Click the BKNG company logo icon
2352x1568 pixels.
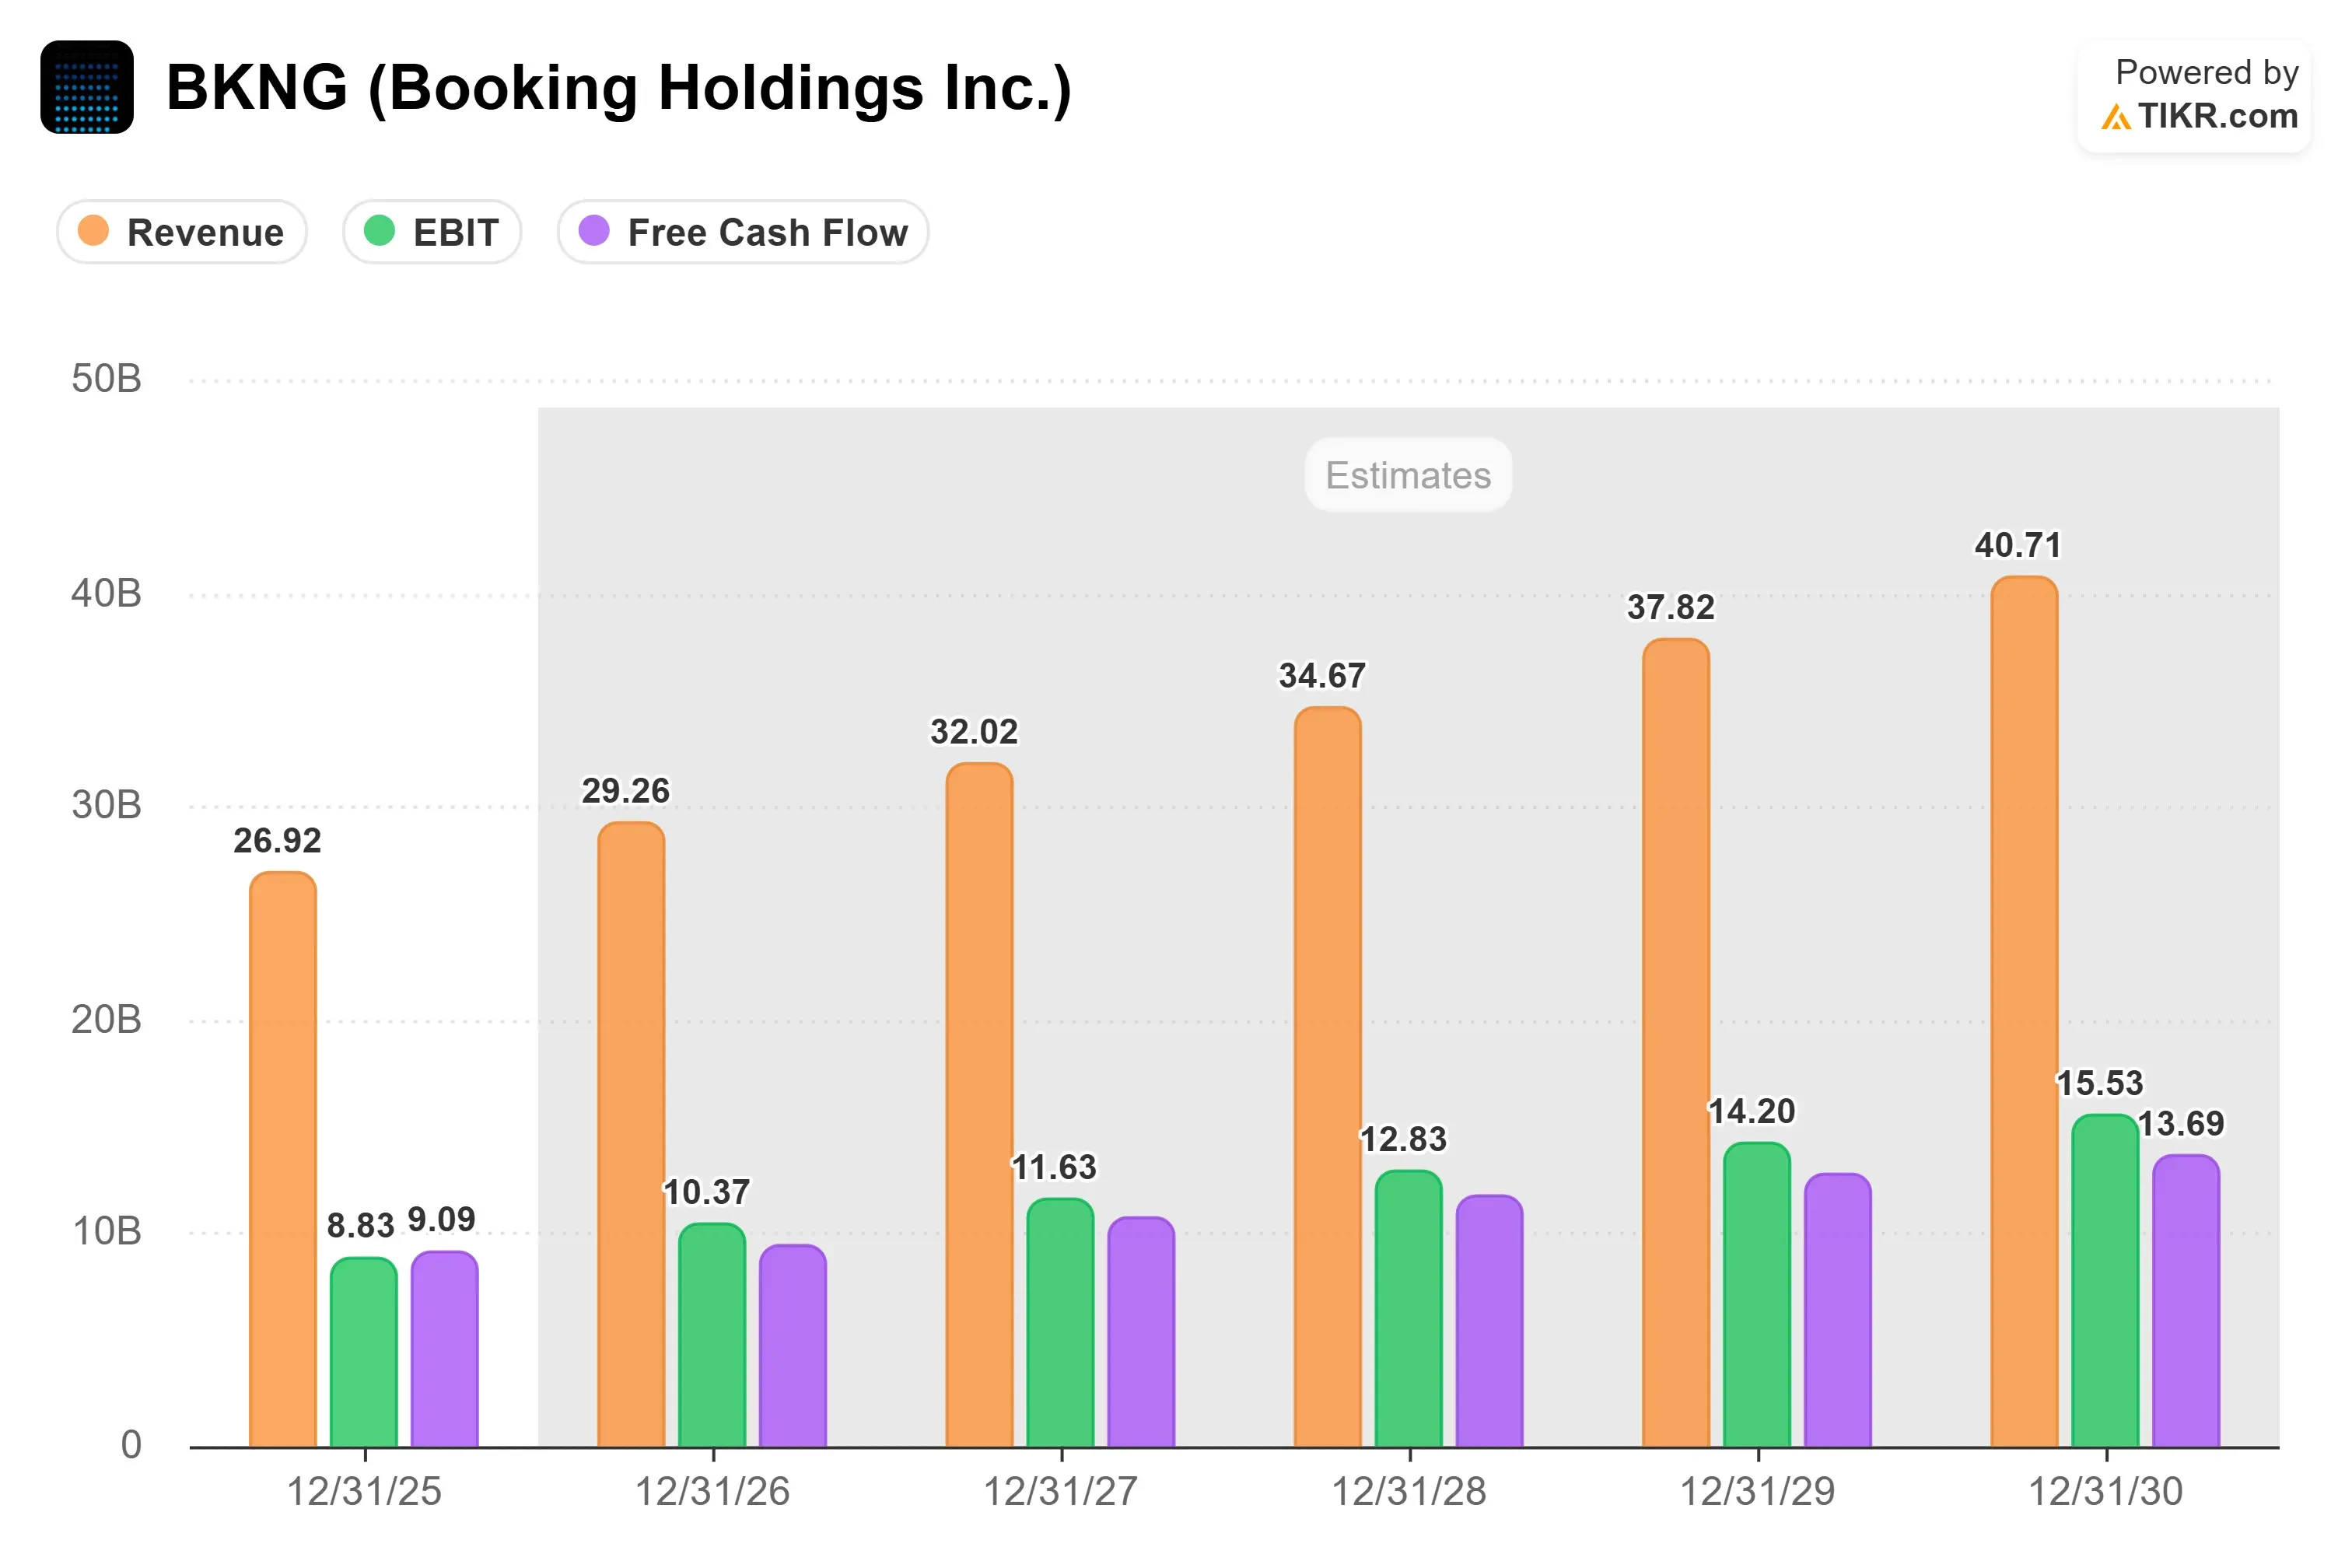(87, 87)
